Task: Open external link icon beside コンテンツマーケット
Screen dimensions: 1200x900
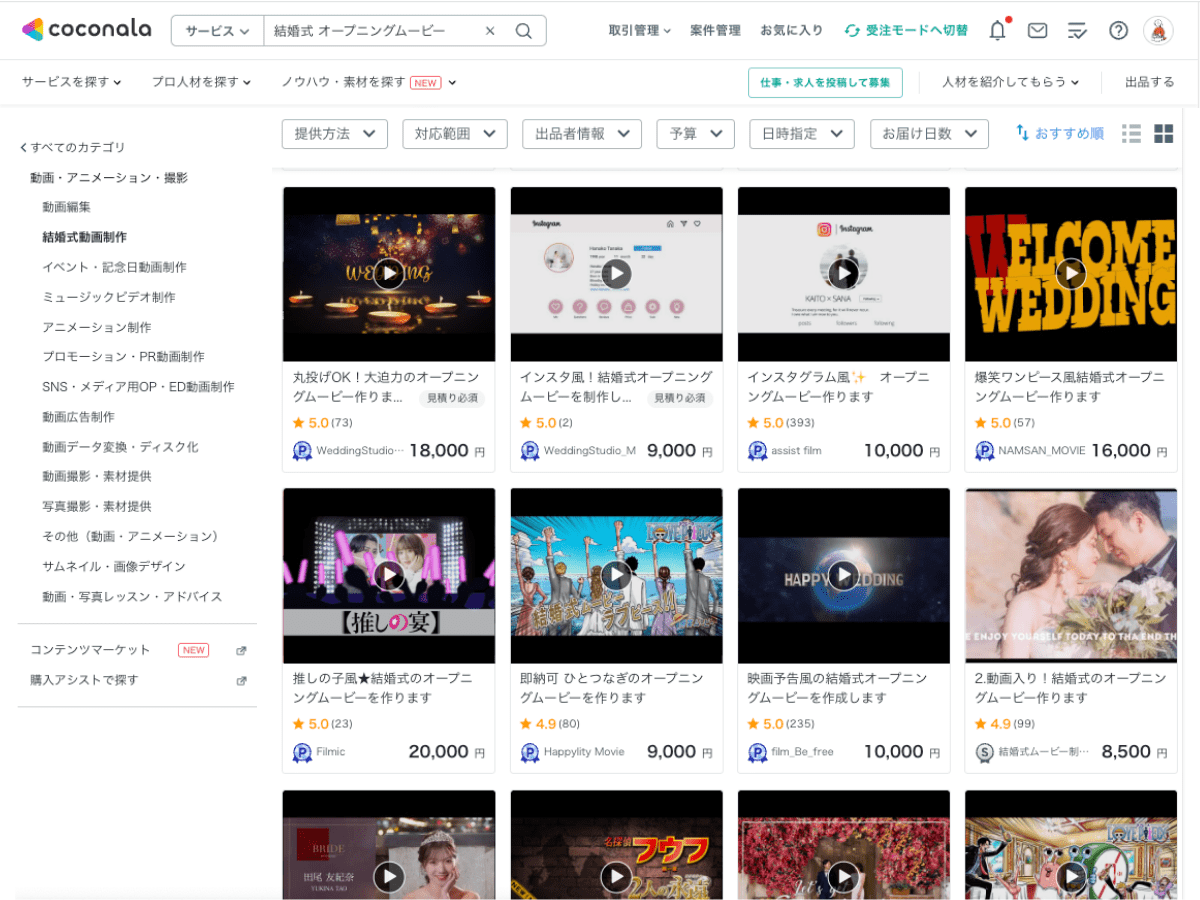Action: (x=241, y=650)
